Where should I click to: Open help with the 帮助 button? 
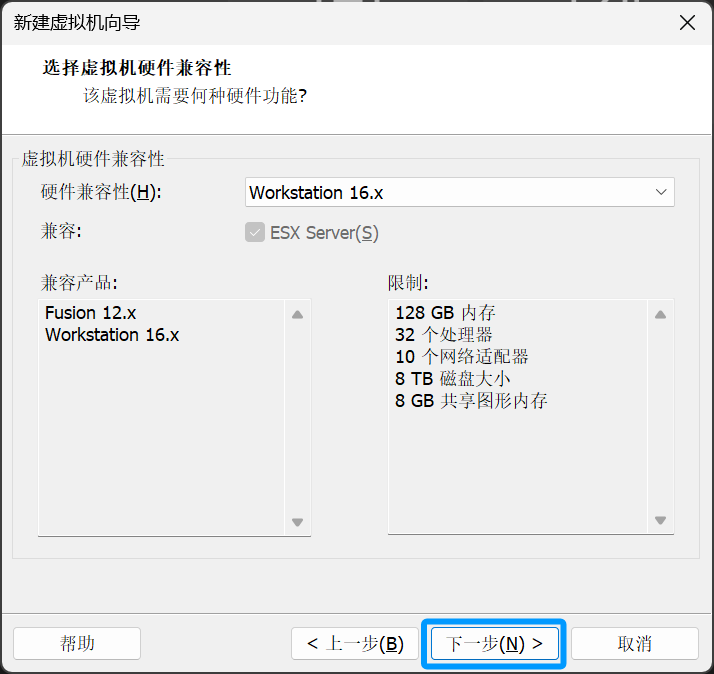click(x=77, y=643)
